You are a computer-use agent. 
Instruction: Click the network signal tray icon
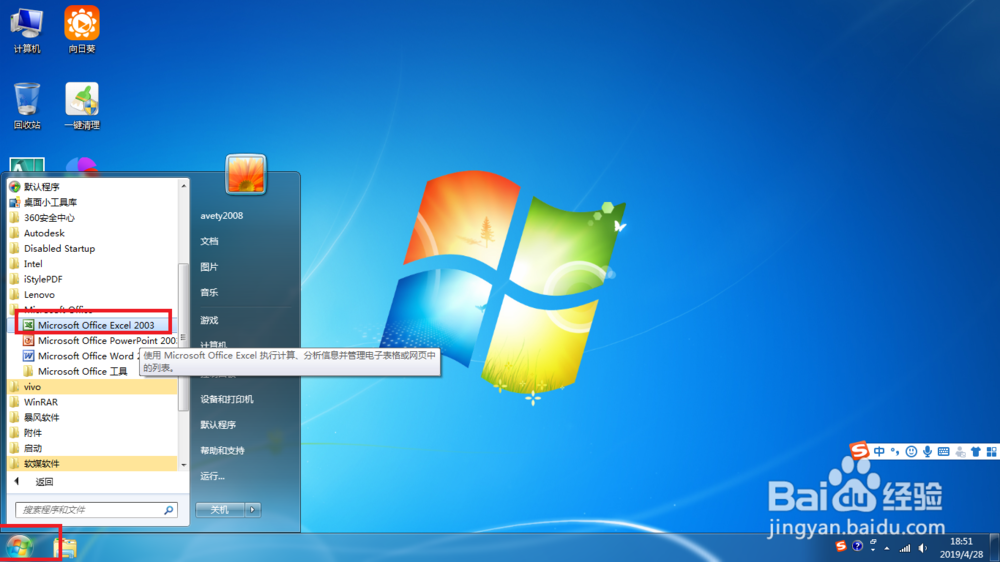tap(905, 548)
